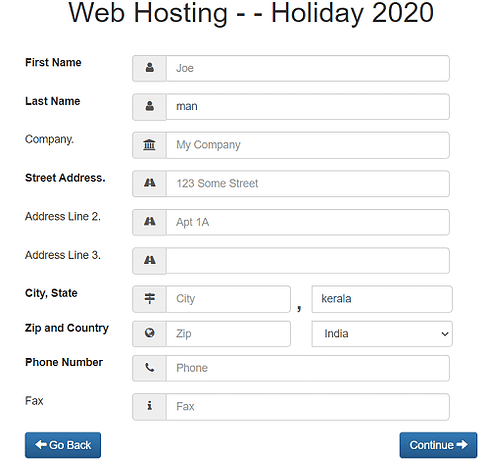Viewport: 490px width, 466px height.
Task: Click the road icon next to Address Line 2
Action: coord(150,222)
